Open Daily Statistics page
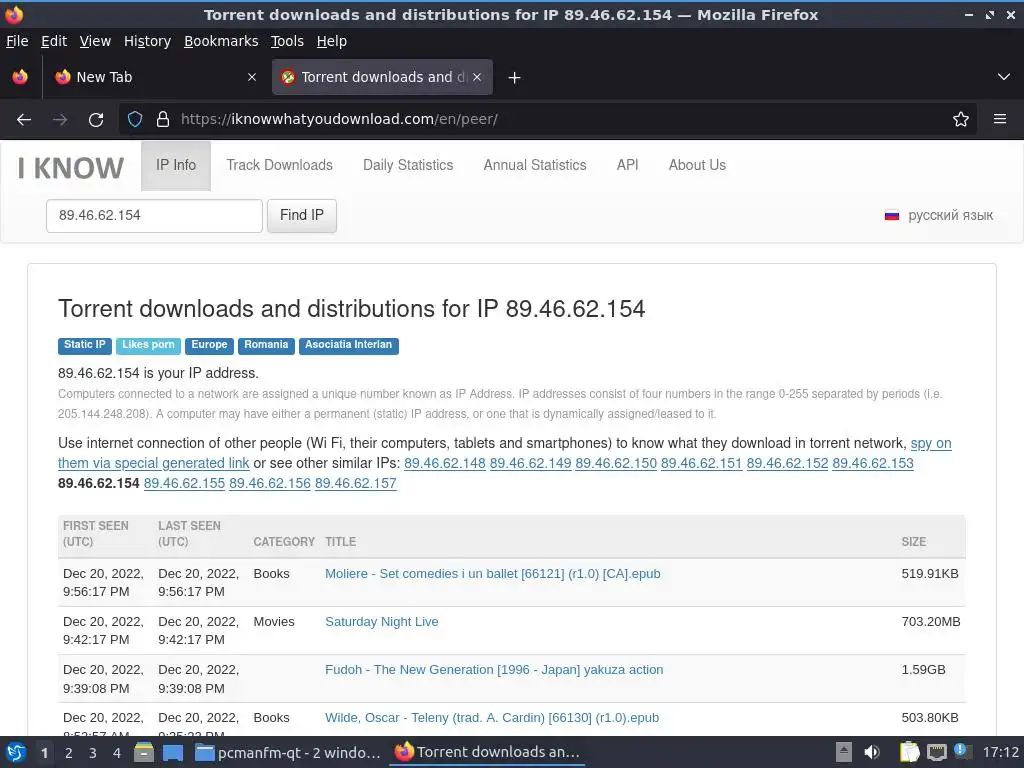This screenshot has height=768, width=1024. [x=408, y=165]
